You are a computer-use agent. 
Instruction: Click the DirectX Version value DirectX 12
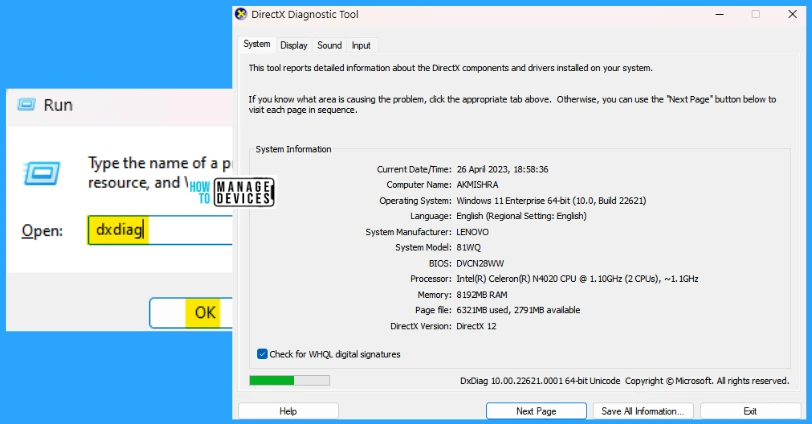pos(476,326)
